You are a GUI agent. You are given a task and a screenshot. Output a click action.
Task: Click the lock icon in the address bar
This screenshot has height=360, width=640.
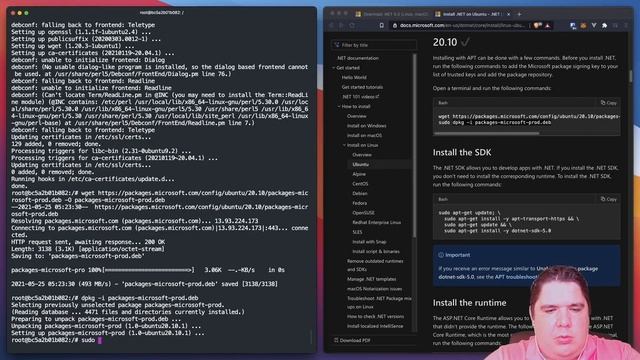point(395,25)
